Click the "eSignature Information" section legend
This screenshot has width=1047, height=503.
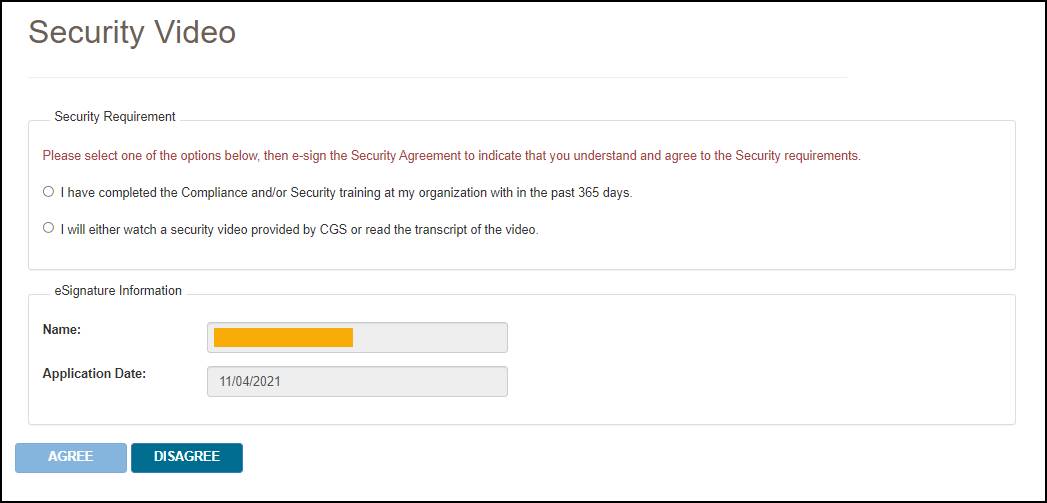pos(118,291)
